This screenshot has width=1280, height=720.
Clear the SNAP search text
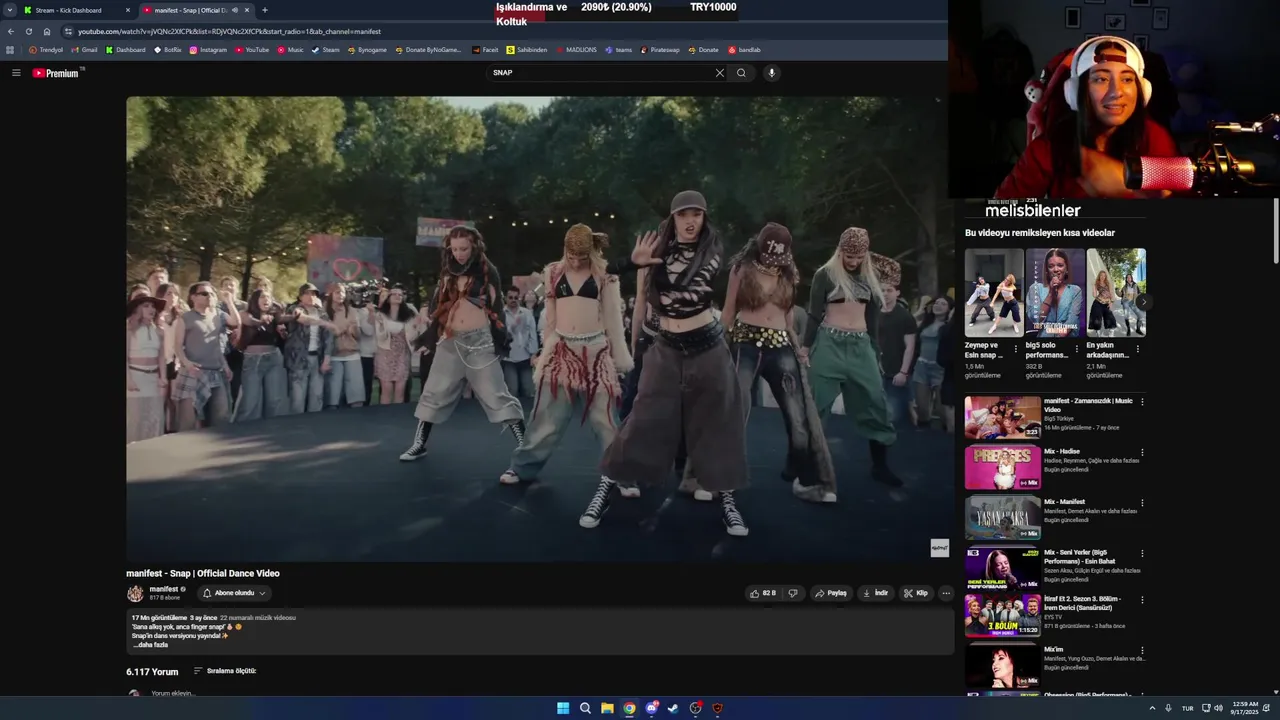[x=719, y=73]
